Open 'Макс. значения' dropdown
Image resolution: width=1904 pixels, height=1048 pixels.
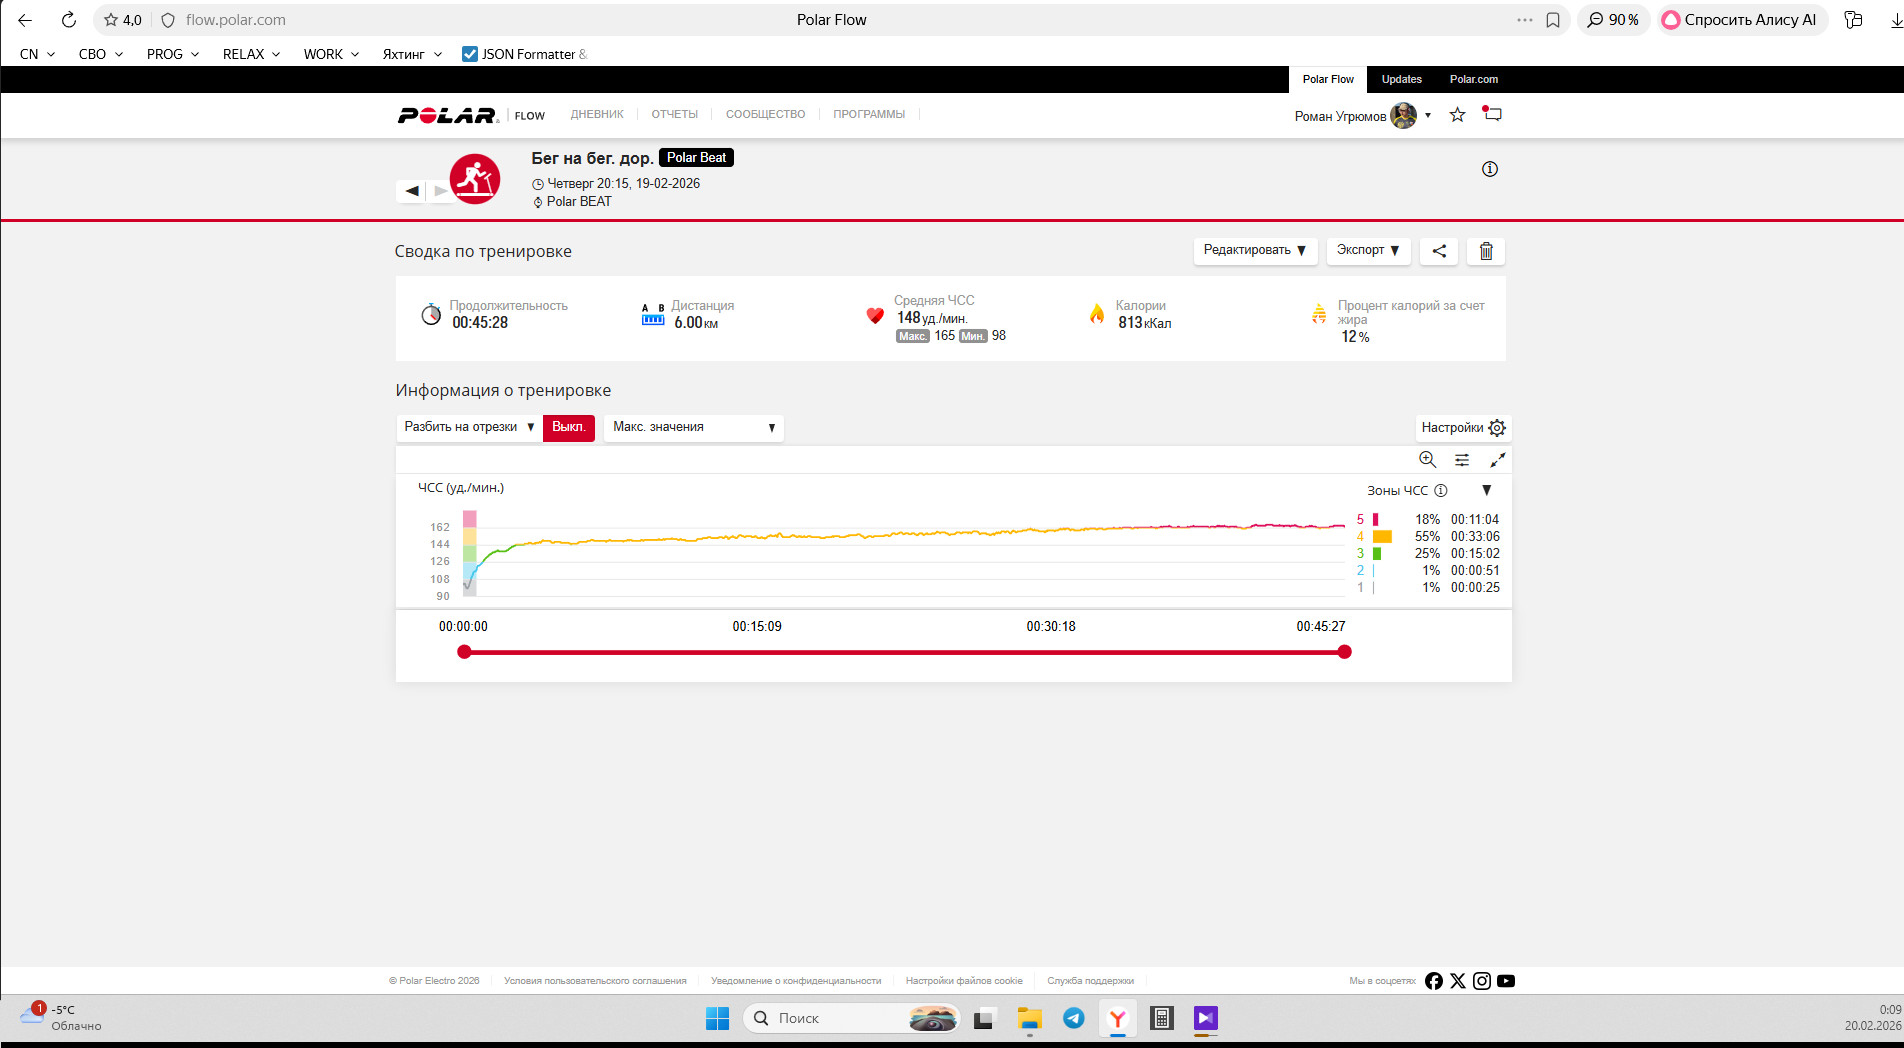pos(694,427)
